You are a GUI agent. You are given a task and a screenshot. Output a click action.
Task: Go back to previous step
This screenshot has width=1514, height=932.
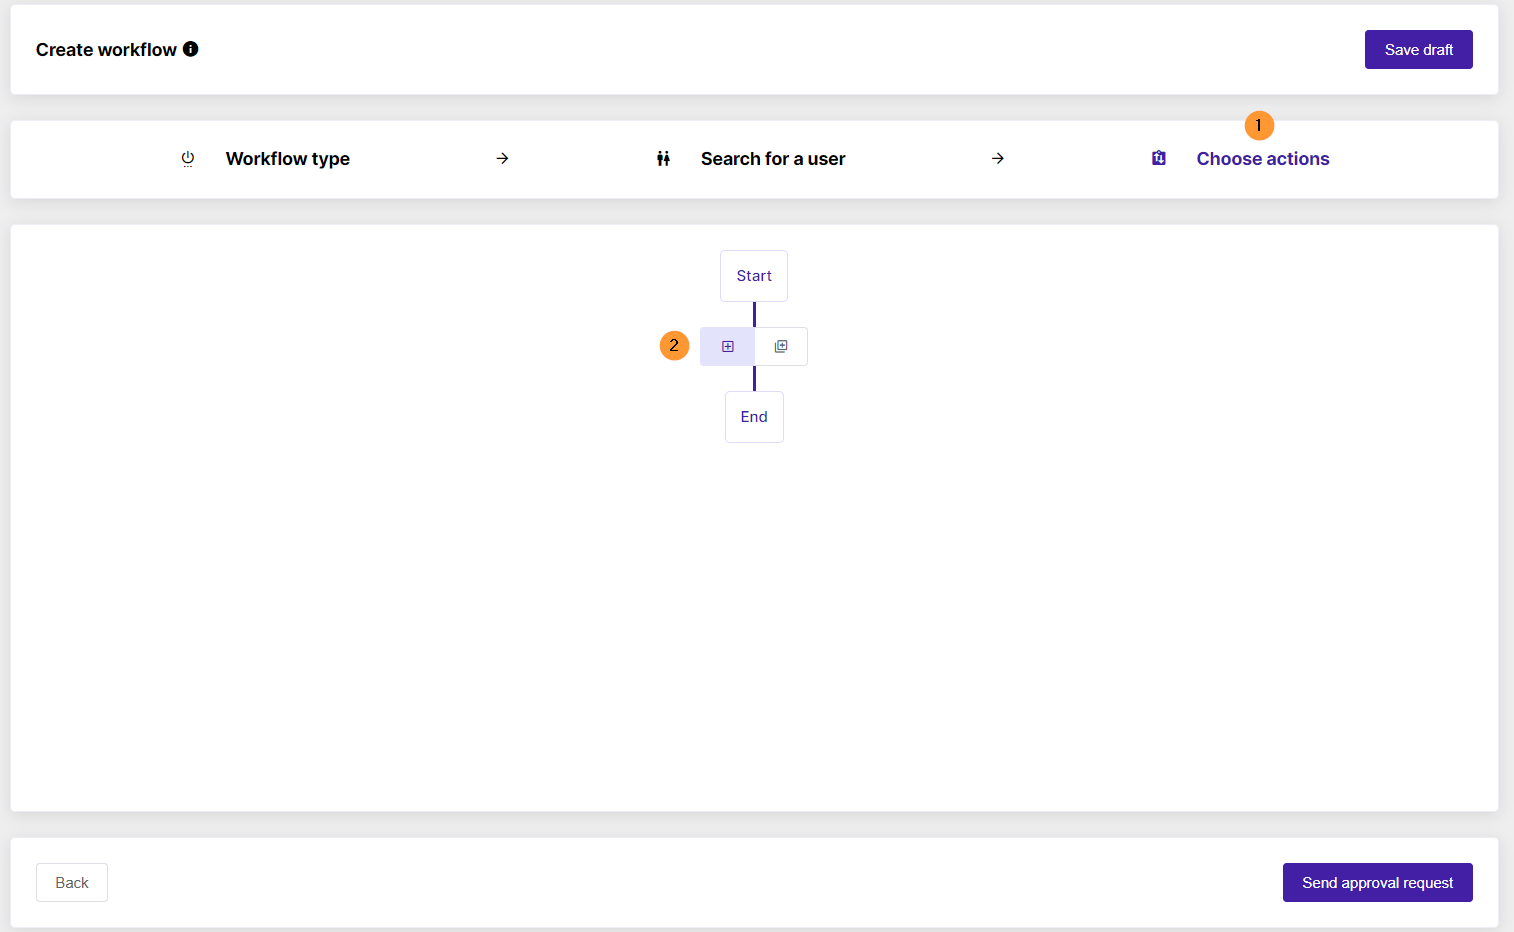[x=72, y=883]
